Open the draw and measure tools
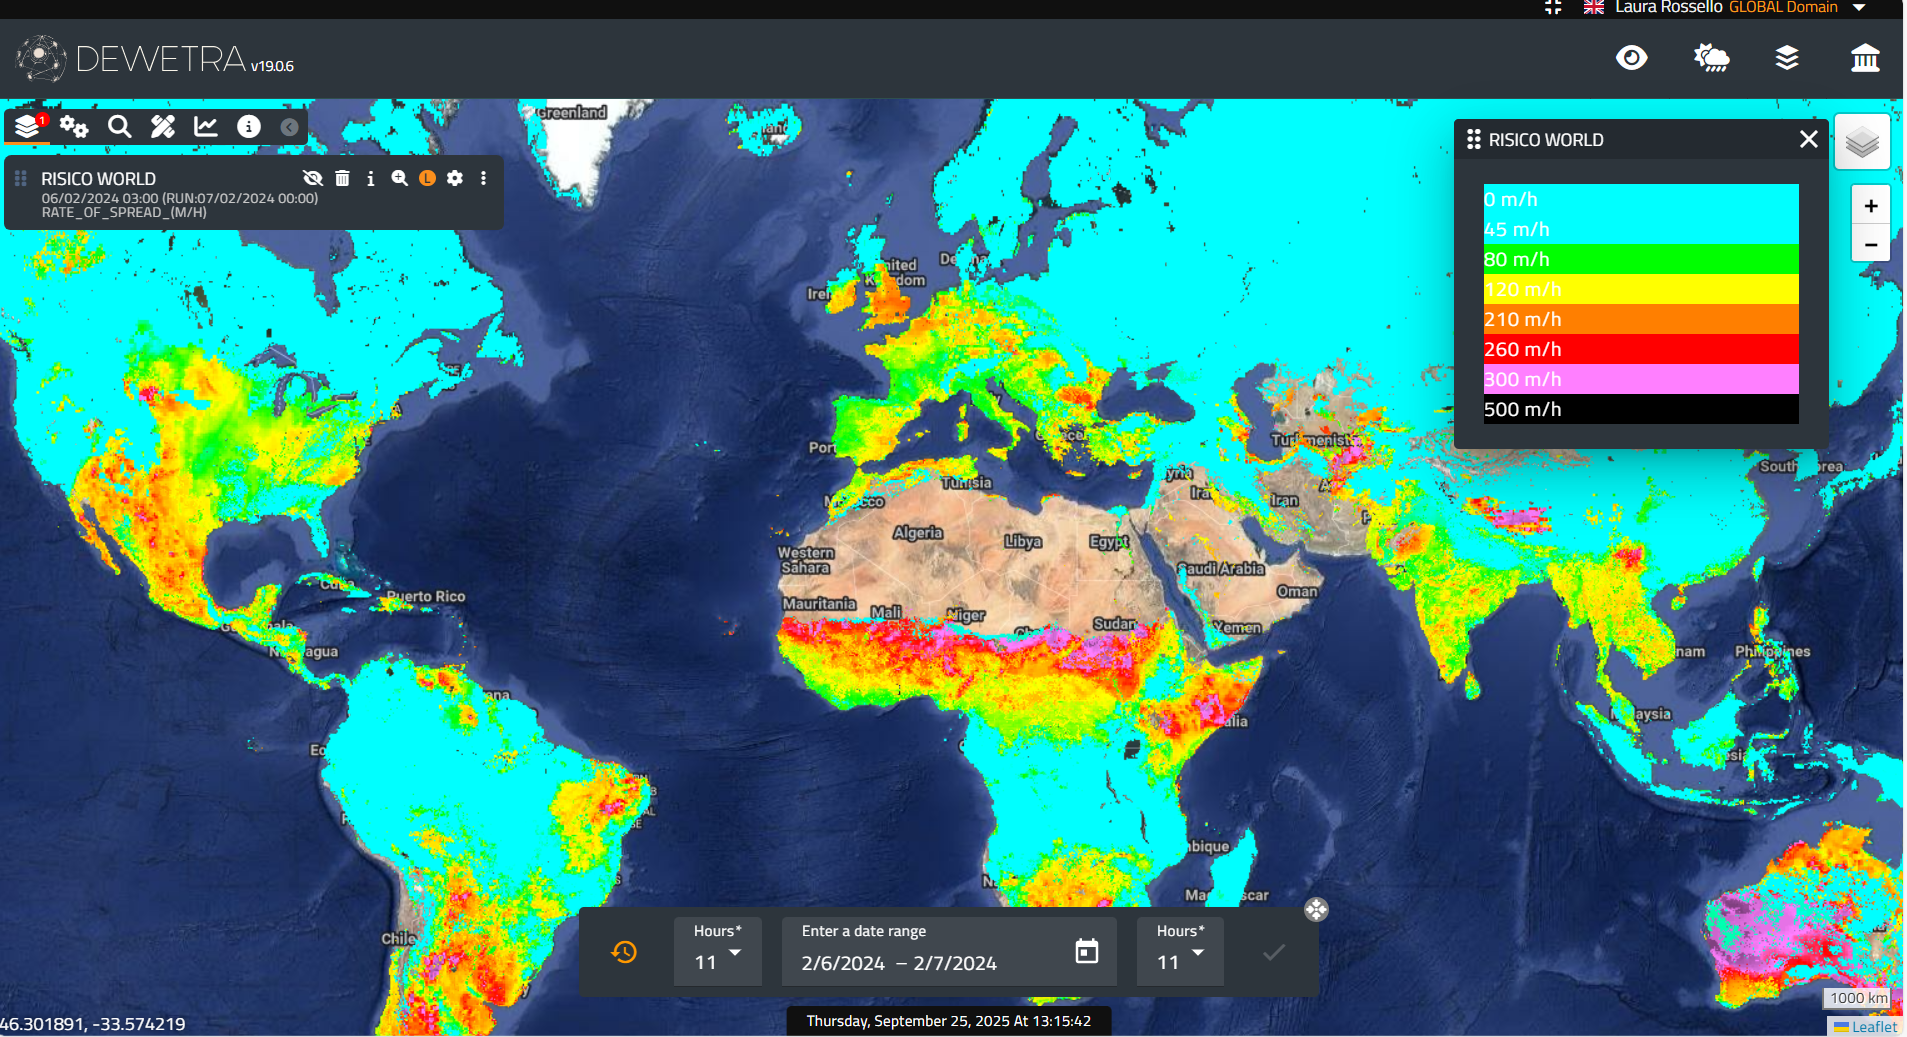Viewport: 1907px width, 1037px height. (162, 126)
